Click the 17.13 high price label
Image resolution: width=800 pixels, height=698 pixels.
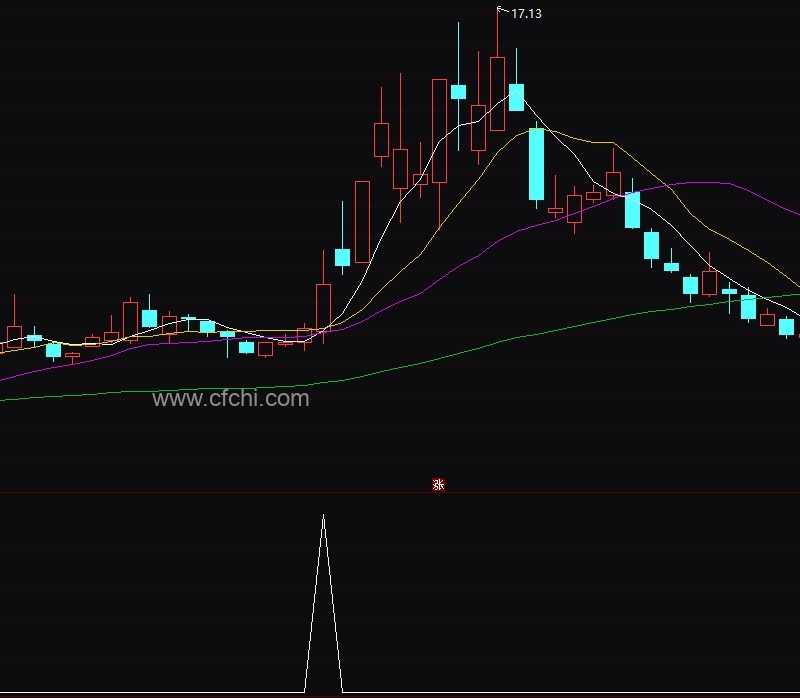pyautogui.click(x=526, y=14)
